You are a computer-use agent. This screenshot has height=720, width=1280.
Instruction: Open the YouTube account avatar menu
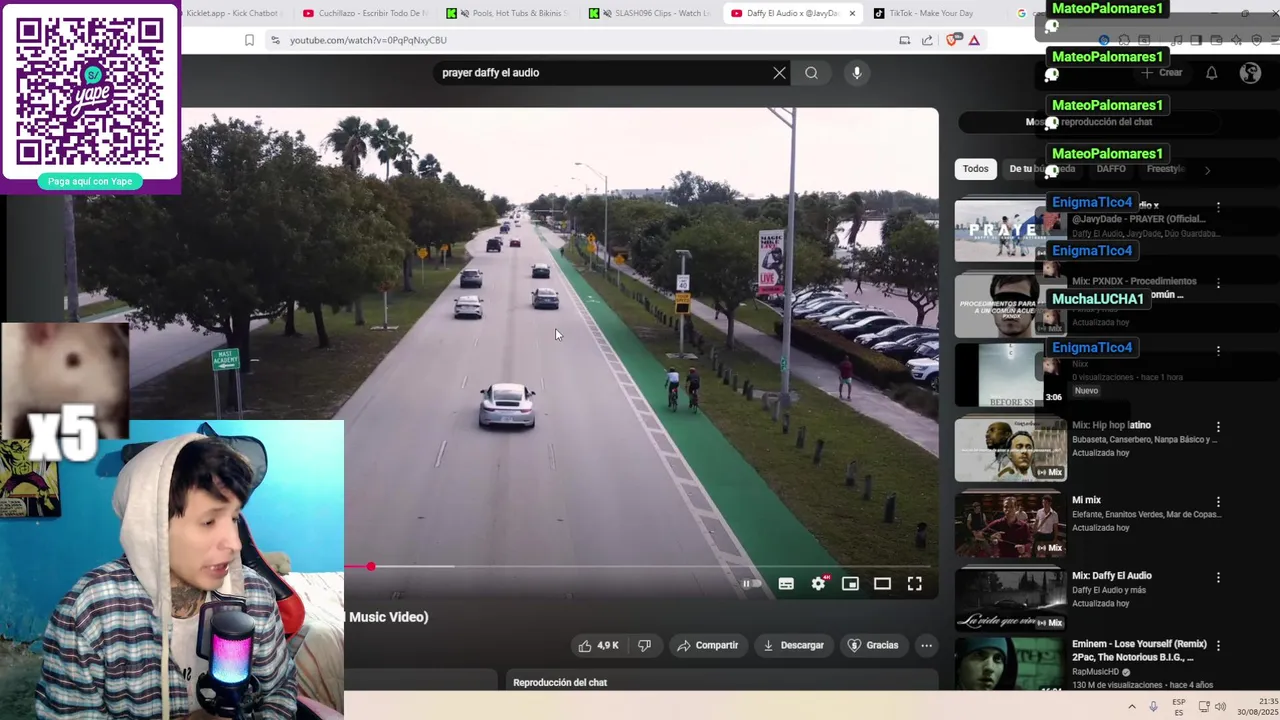point(1250,73)
